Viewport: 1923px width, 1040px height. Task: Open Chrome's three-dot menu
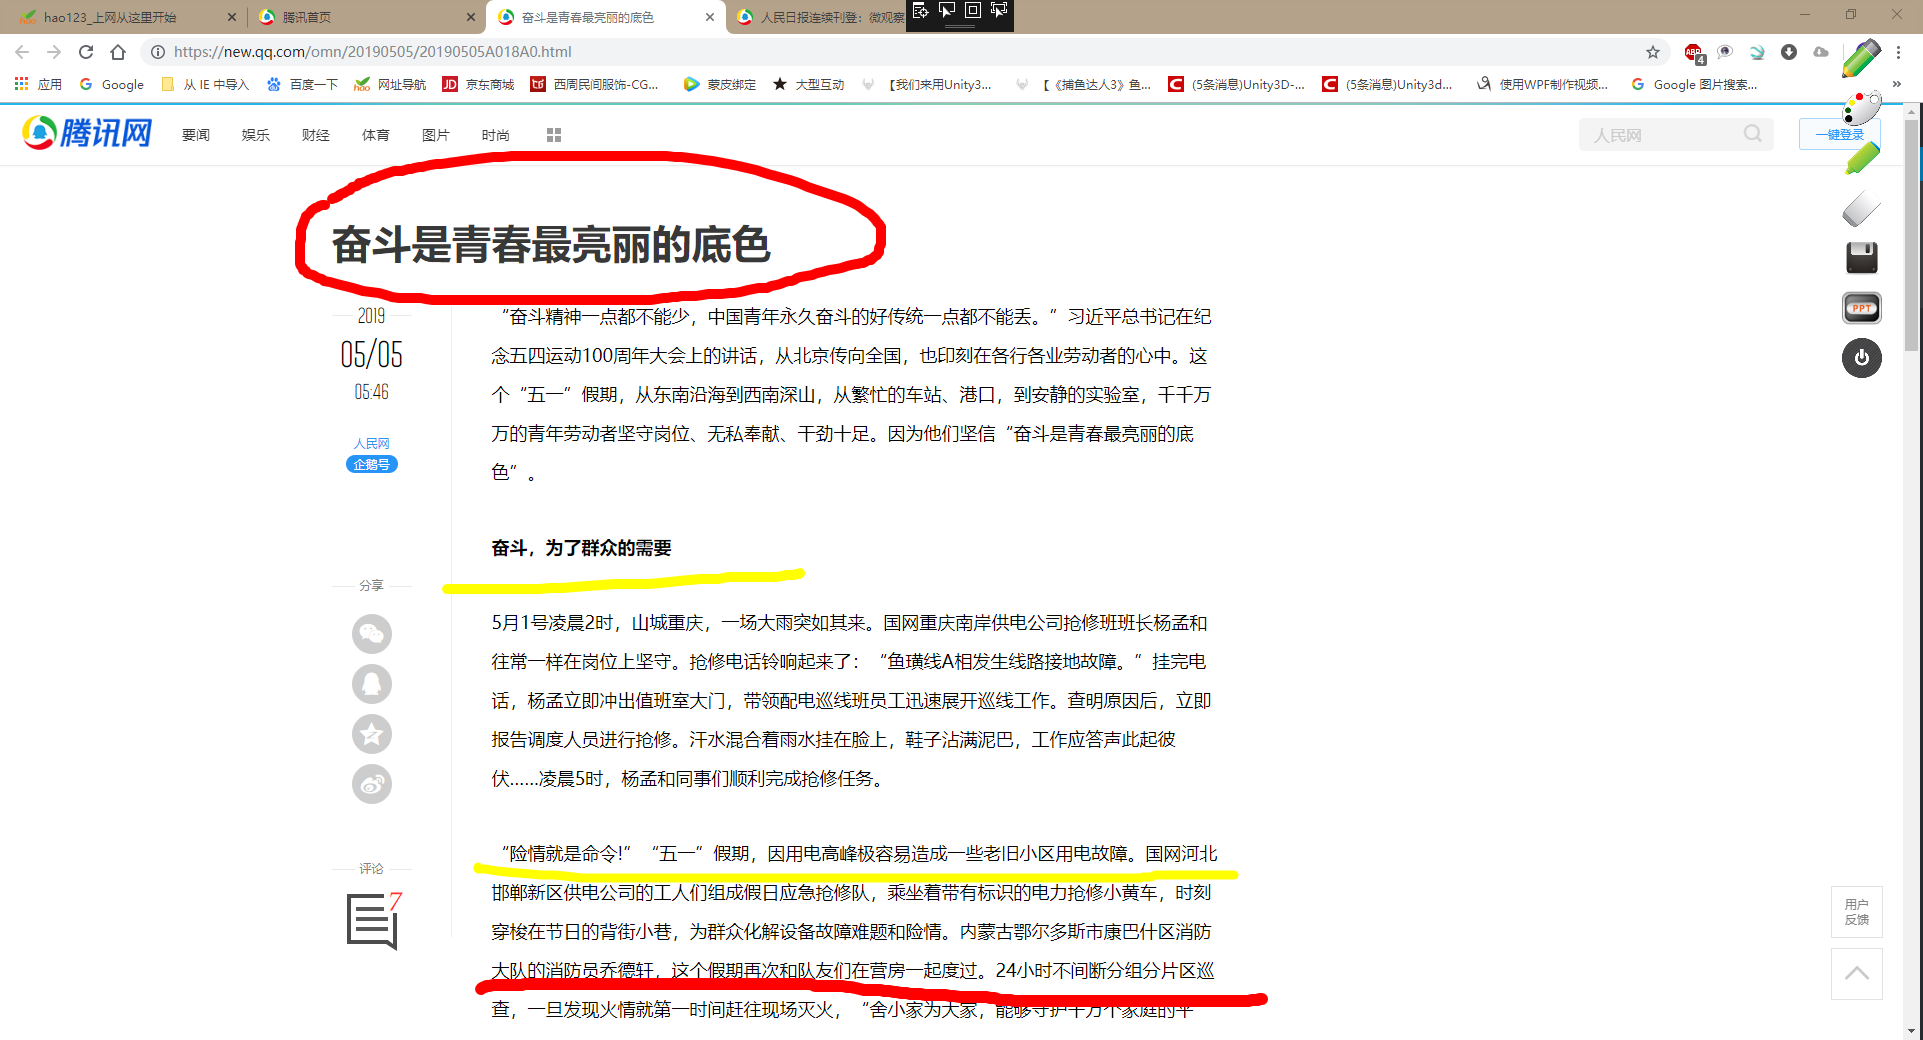tap(1898, 52)
